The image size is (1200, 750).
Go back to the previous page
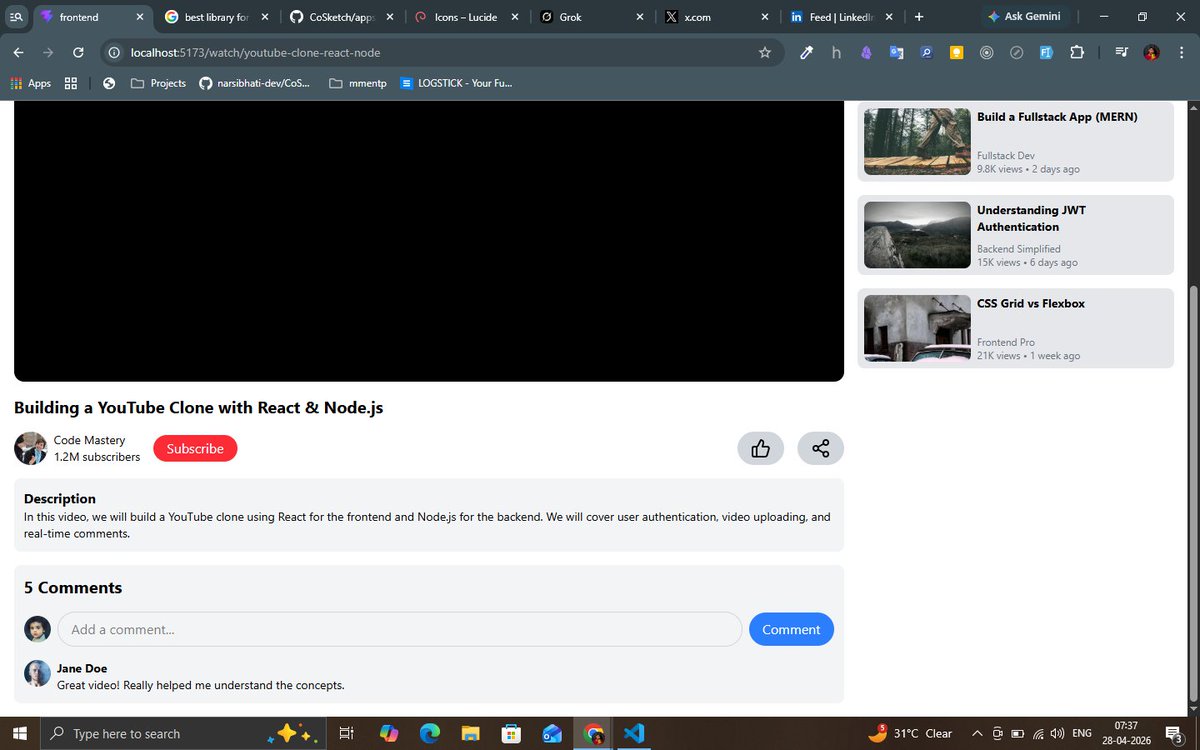pyautogui.click(x=18, y=53)
